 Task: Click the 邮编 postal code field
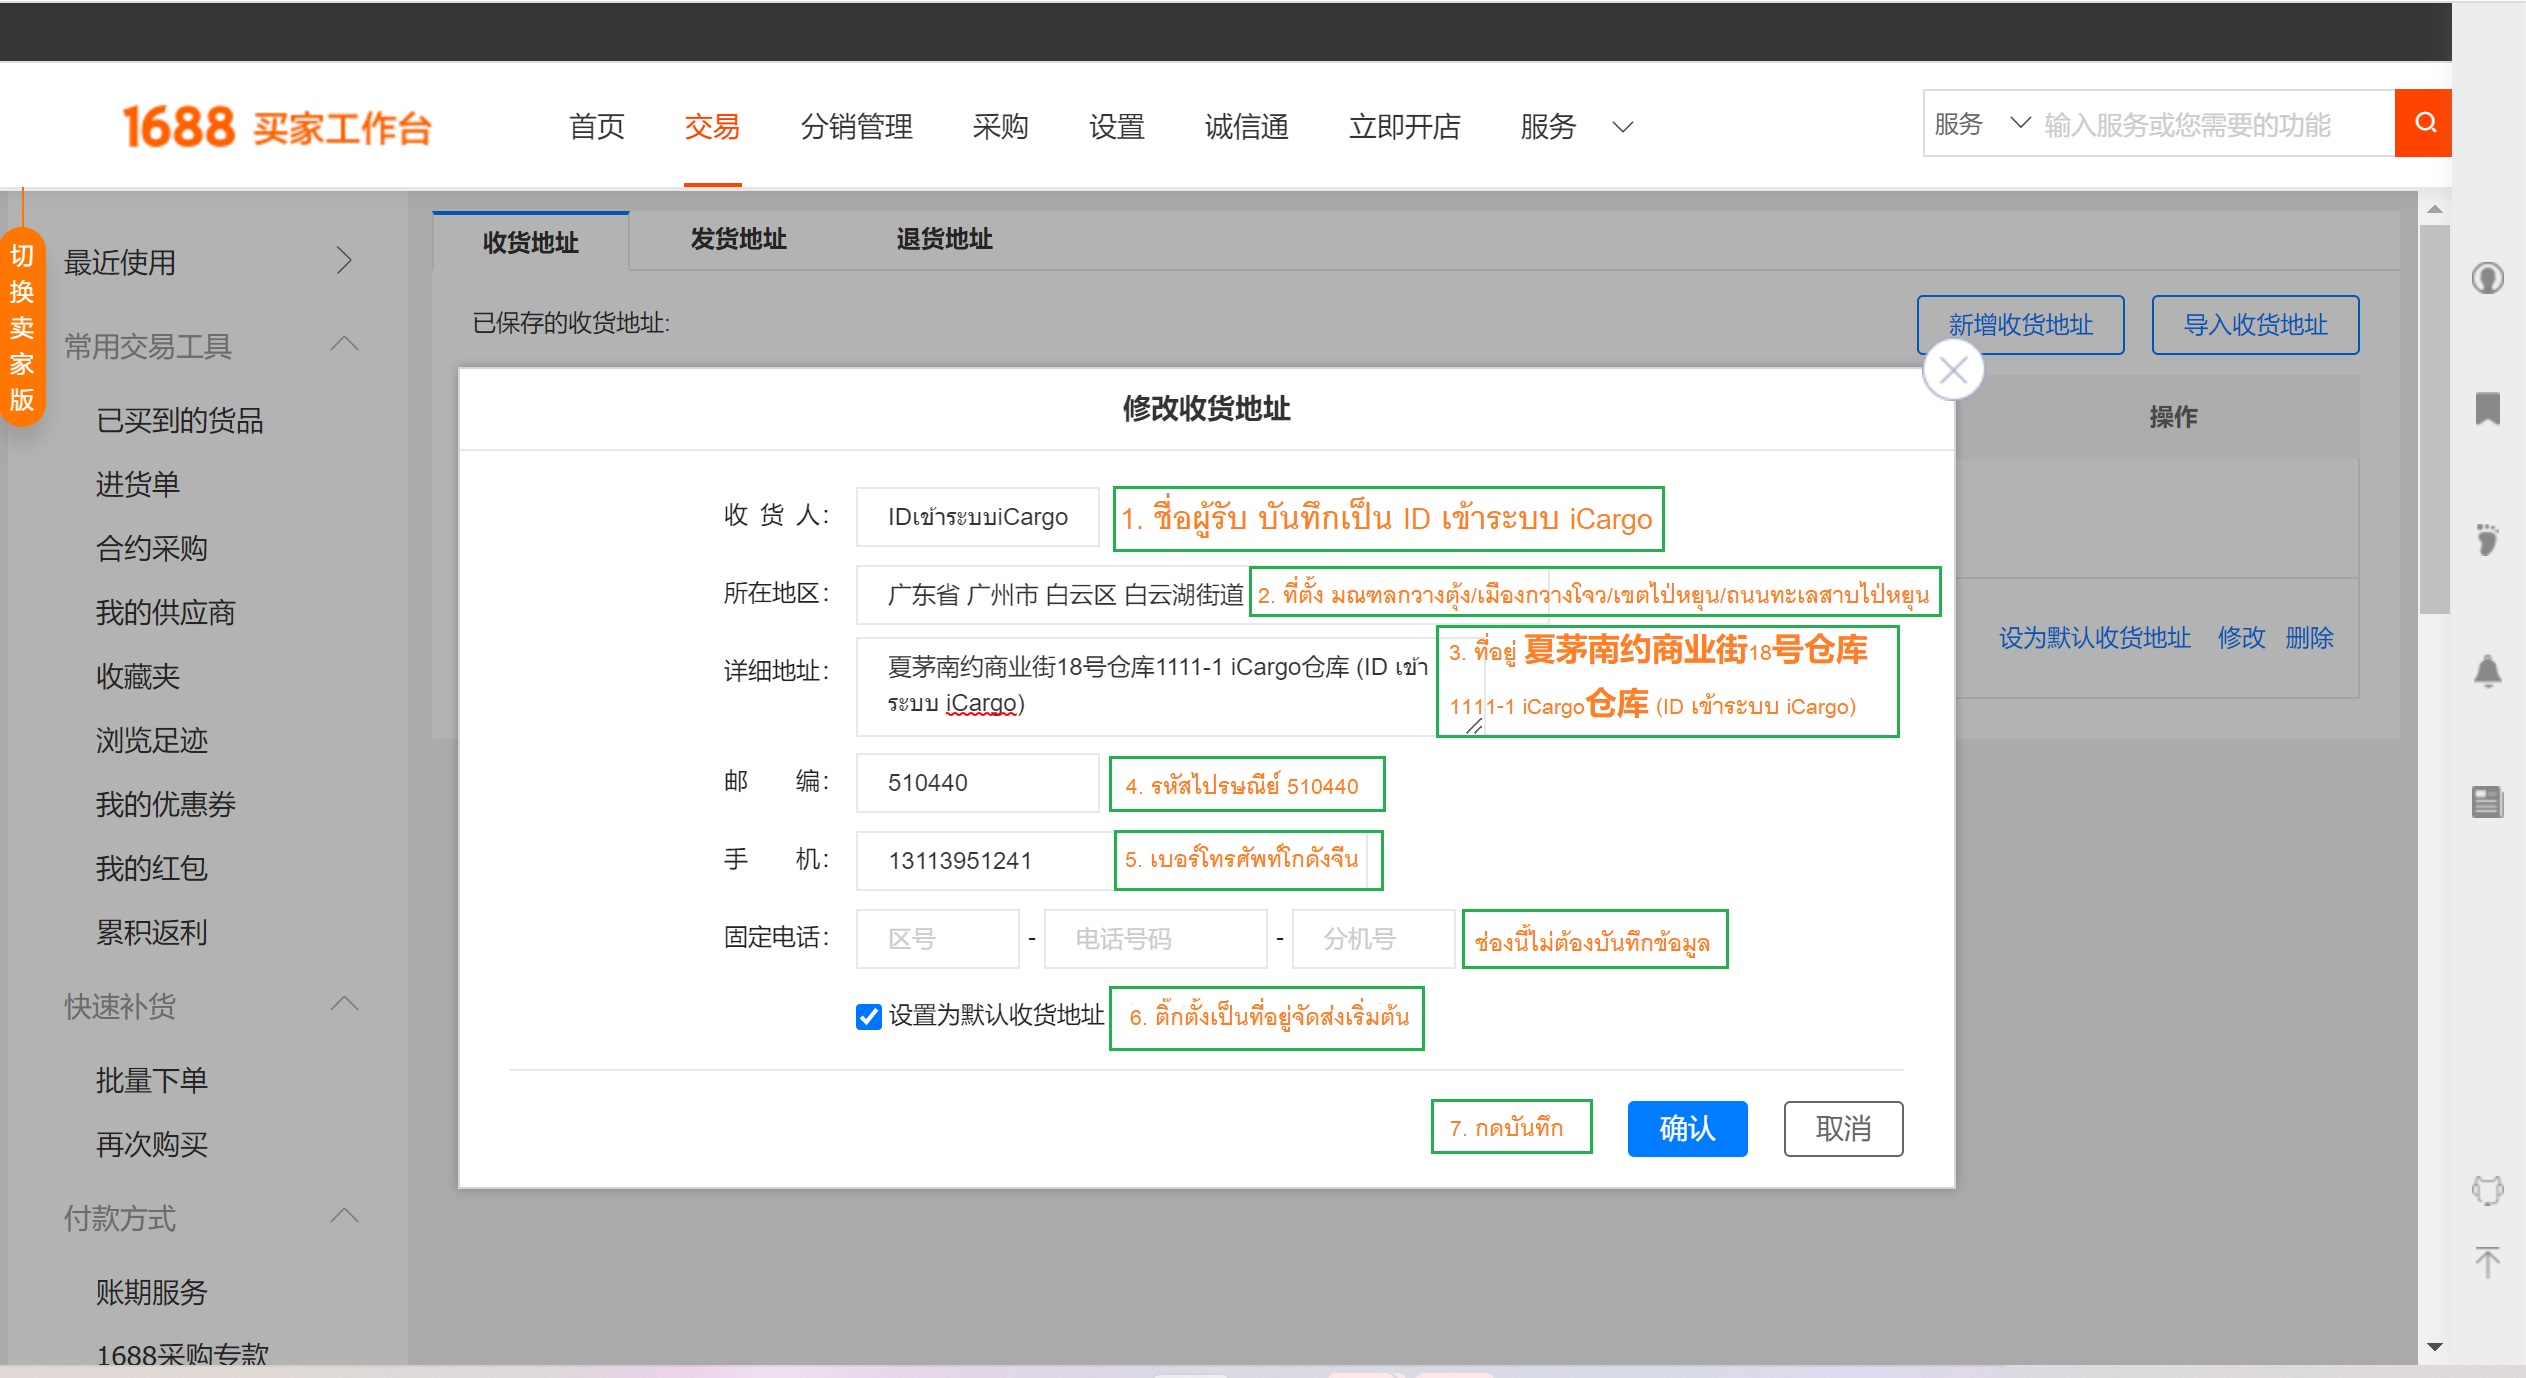(977, 783)
